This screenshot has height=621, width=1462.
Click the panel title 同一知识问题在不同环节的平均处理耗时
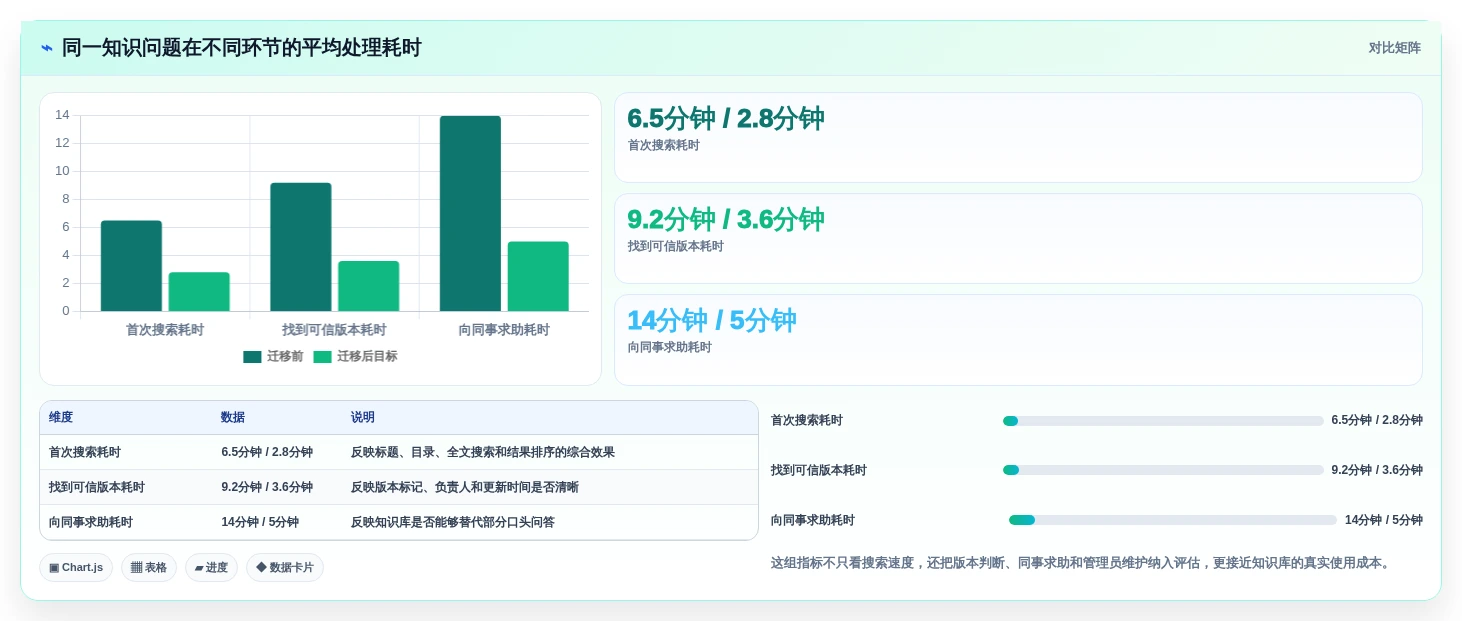[242, 48]
